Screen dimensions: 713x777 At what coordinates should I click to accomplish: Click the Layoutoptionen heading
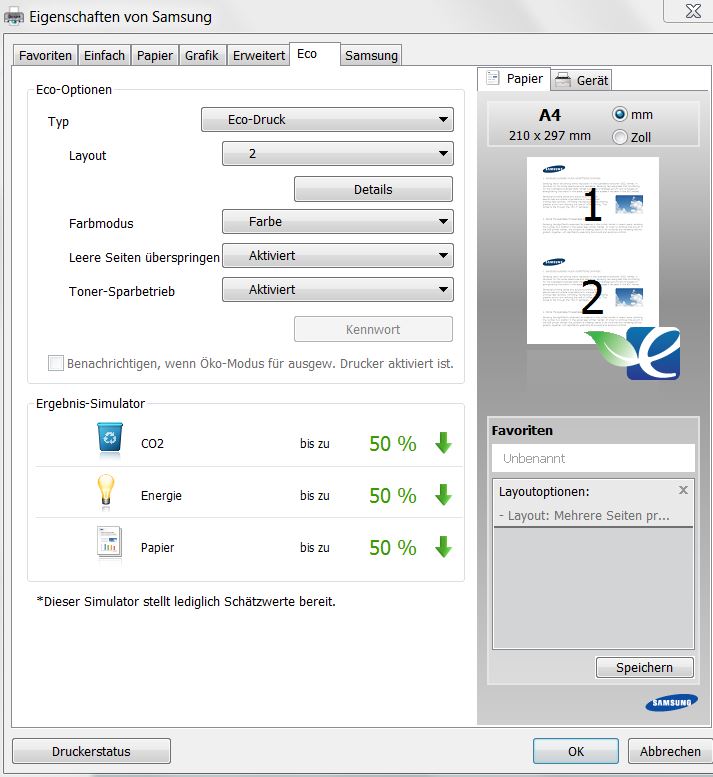544,492
